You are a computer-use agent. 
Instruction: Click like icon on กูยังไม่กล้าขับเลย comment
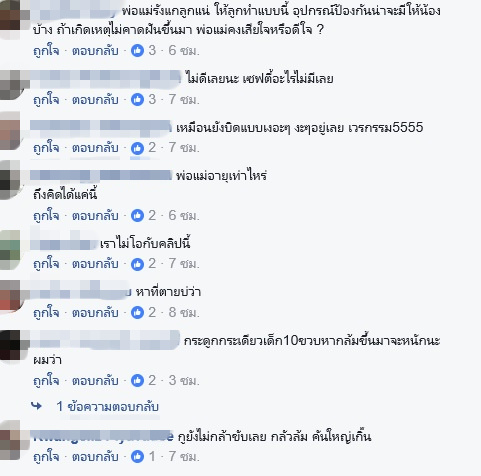(137, 456)
